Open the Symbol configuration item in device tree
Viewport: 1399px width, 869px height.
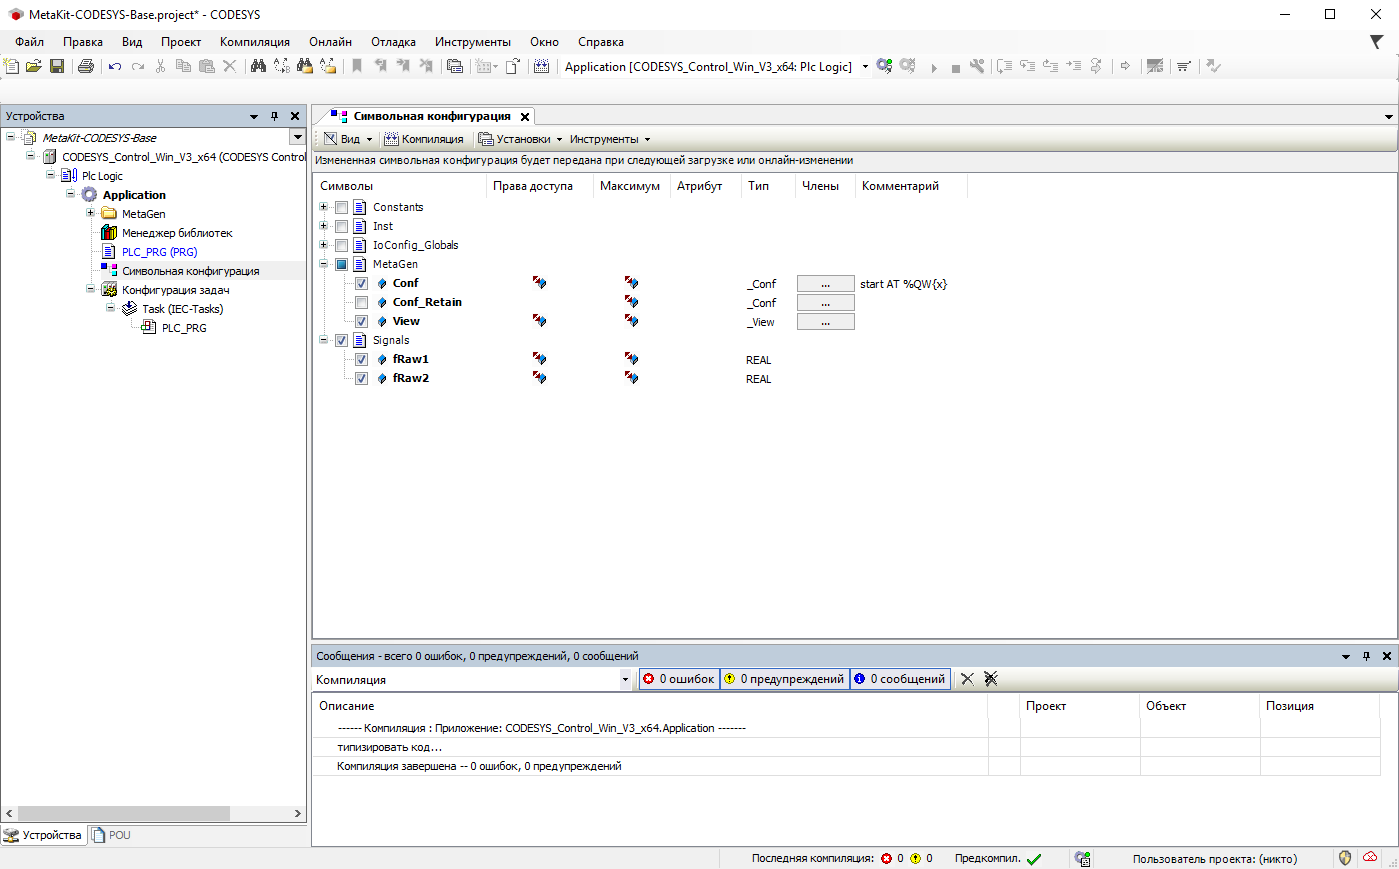coord(190,271)
